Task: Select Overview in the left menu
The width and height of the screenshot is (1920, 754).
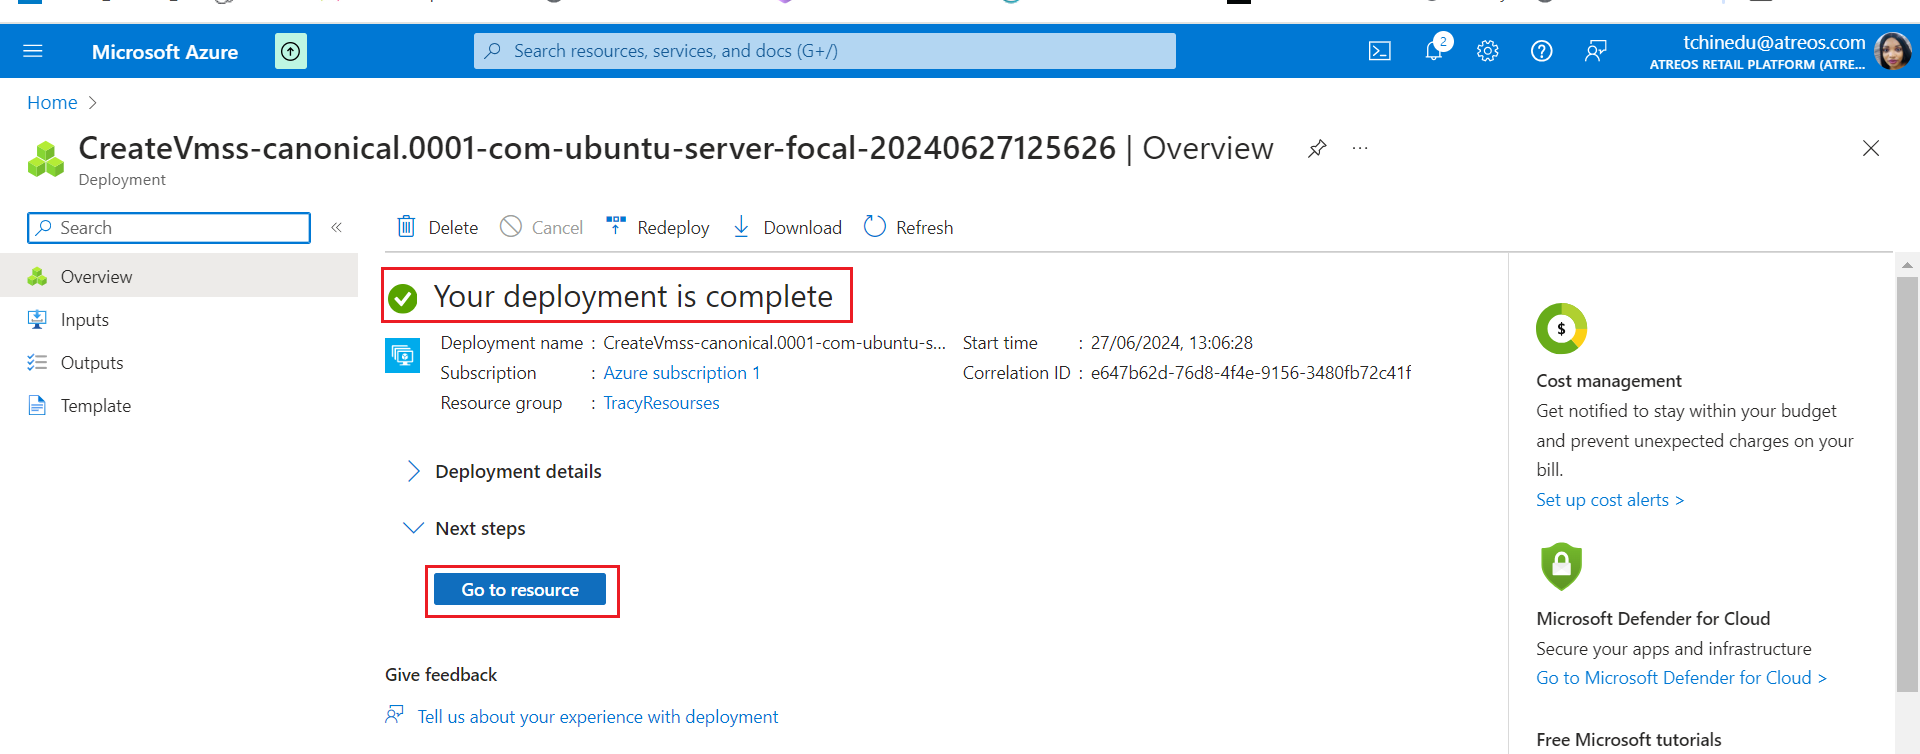Action: point(179,276)
